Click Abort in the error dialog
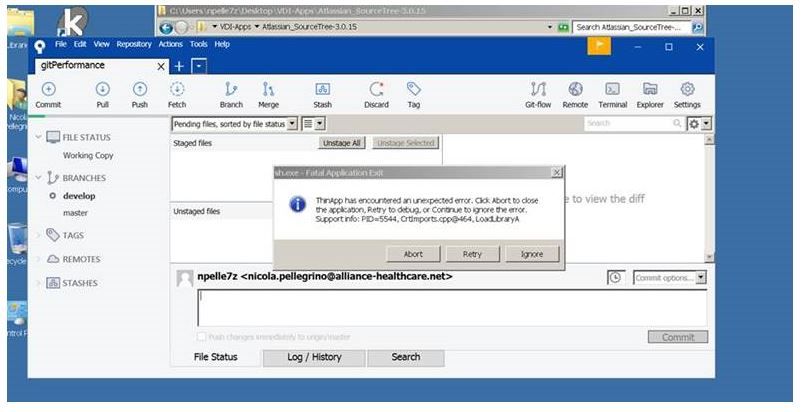Screen dimensions: 810x412 pos(413,254)
